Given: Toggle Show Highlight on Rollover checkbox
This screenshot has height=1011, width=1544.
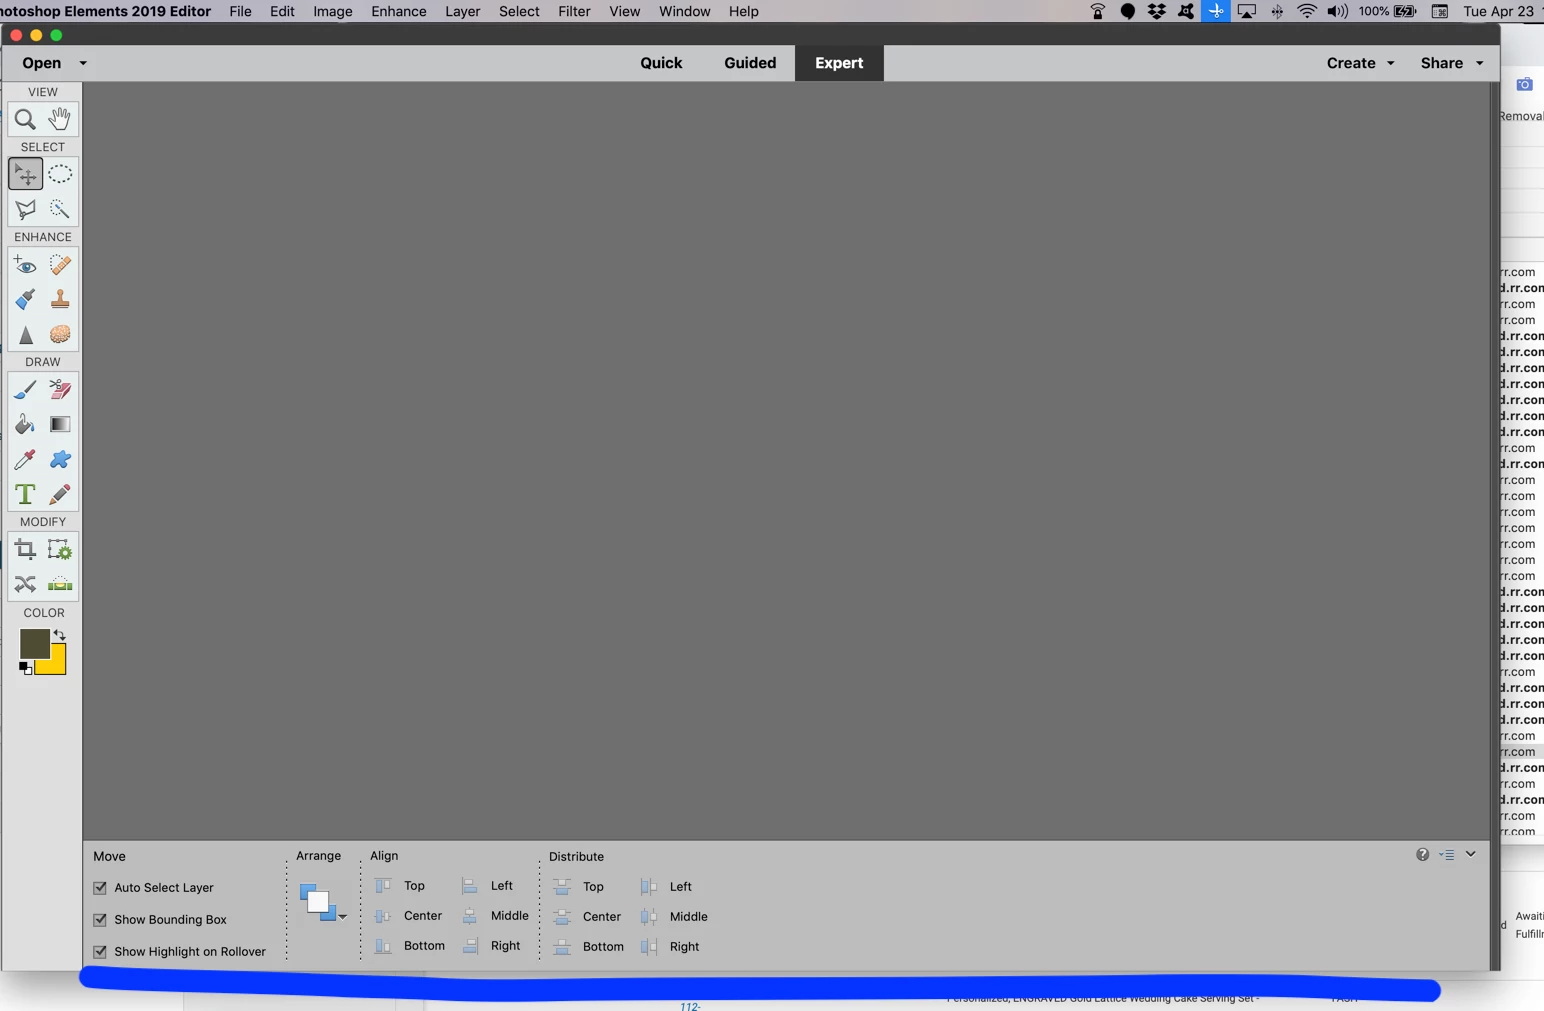Looking at the screenshot, I should tap(100, 952).
